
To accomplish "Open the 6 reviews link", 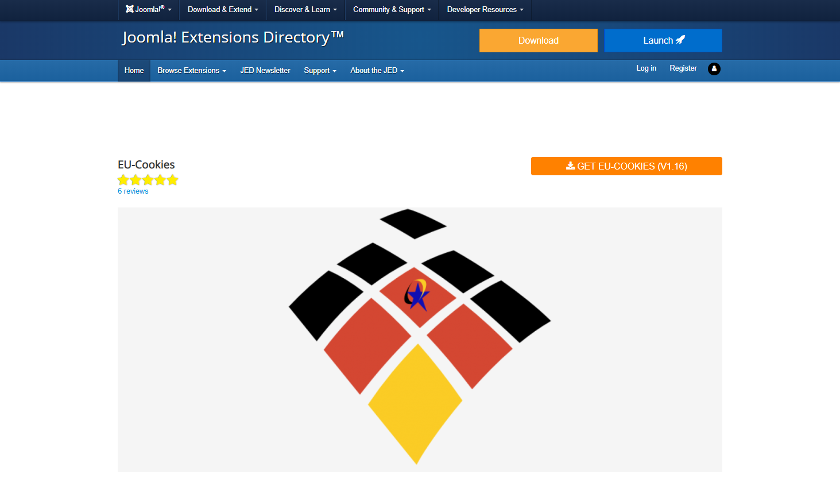I will (x=133, y=191).
